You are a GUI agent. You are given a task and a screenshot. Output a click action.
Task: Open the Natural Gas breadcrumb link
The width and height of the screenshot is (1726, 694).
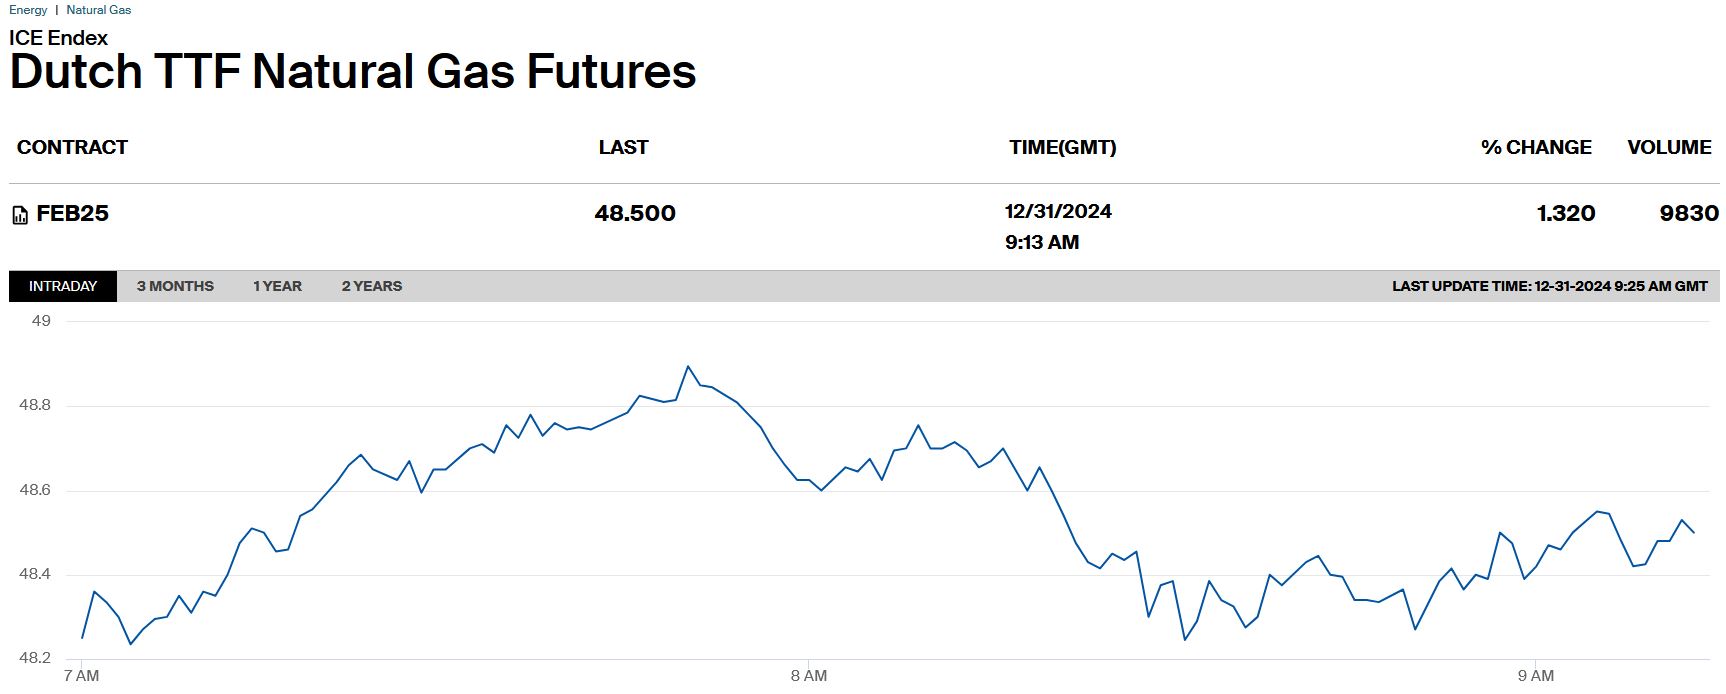[x=98, y=10]
